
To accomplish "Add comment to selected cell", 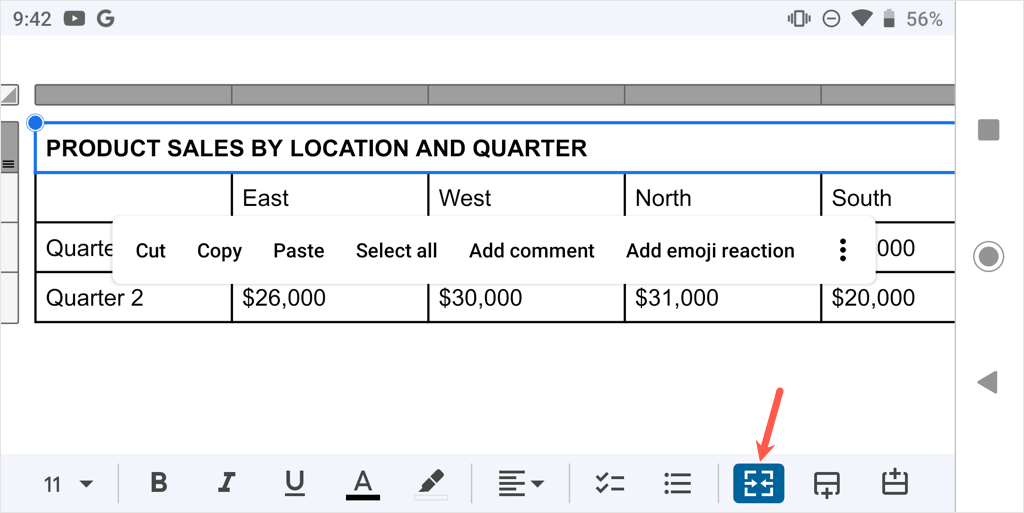I will tap(531, 251).
